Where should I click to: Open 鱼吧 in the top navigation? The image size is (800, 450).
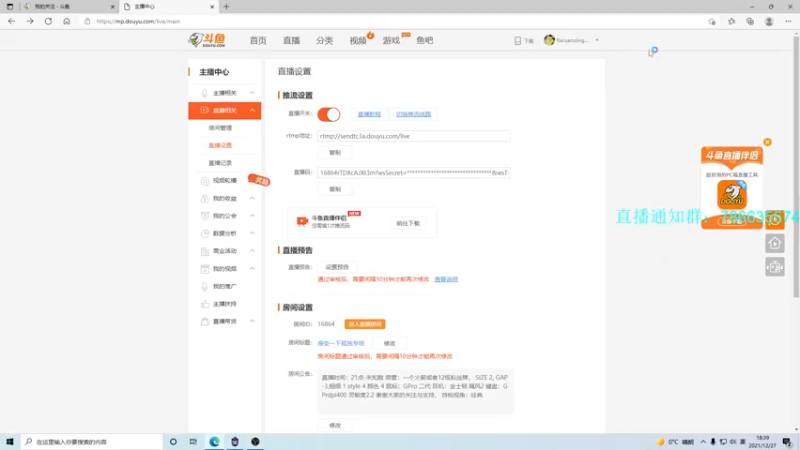click(x=424, y=40)
